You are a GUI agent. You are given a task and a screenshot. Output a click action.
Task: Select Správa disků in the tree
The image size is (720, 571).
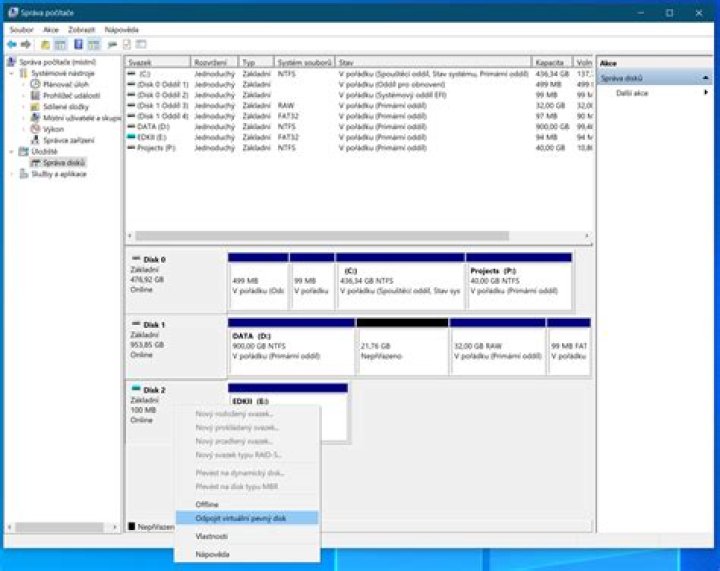coord(64,162)
